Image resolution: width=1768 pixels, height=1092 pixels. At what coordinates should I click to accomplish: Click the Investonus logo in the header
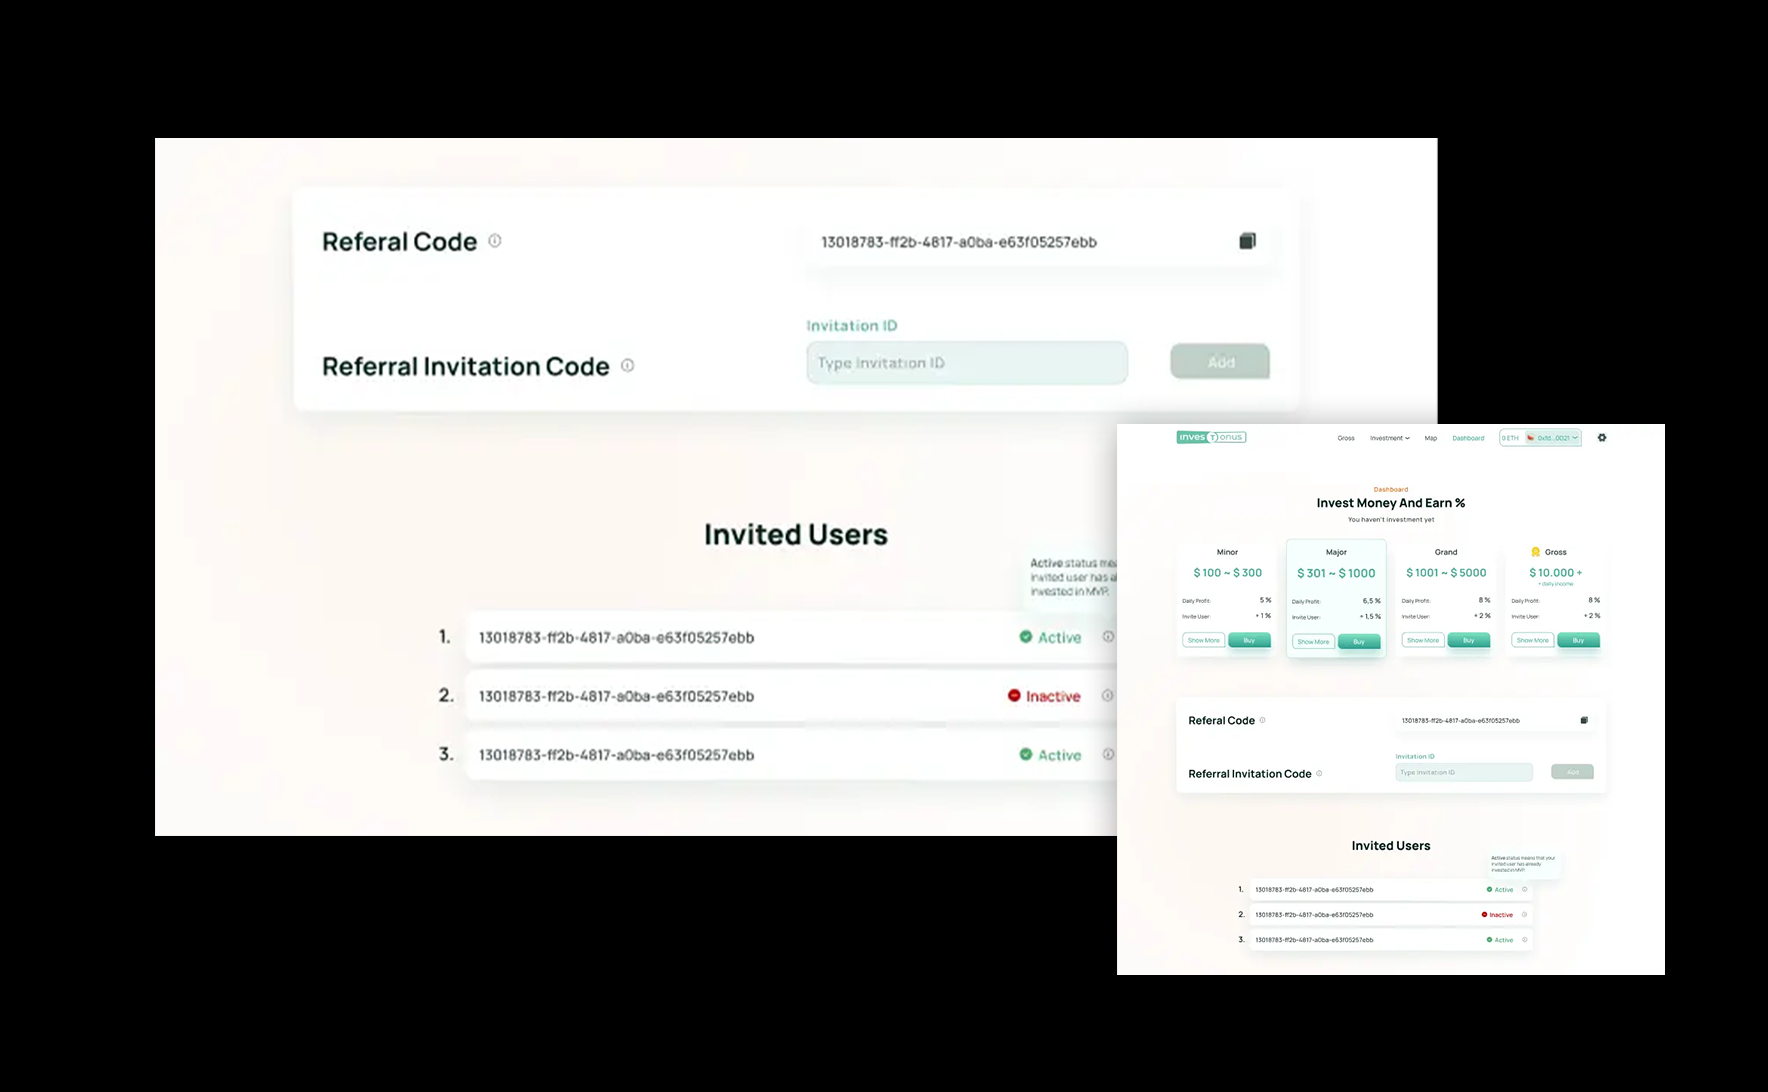click(x=1211, y=437)
